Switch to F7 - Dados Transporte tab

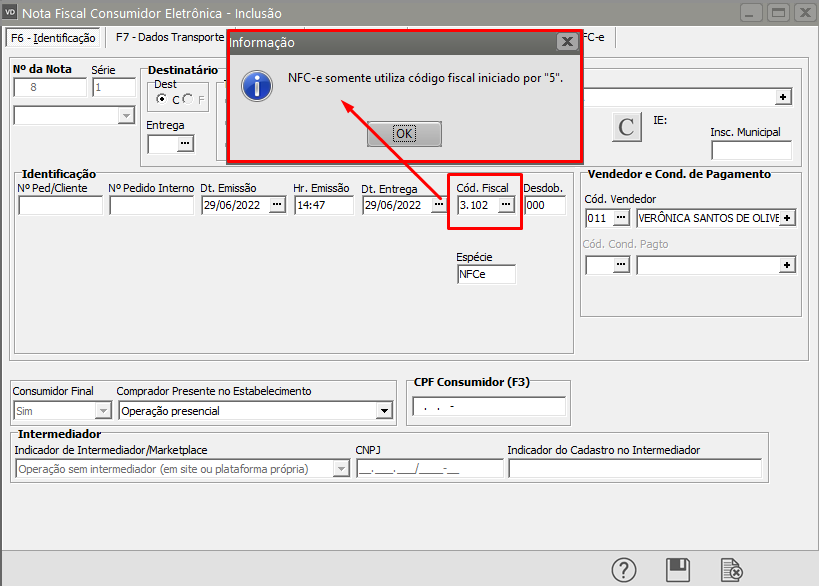(165, 38)
